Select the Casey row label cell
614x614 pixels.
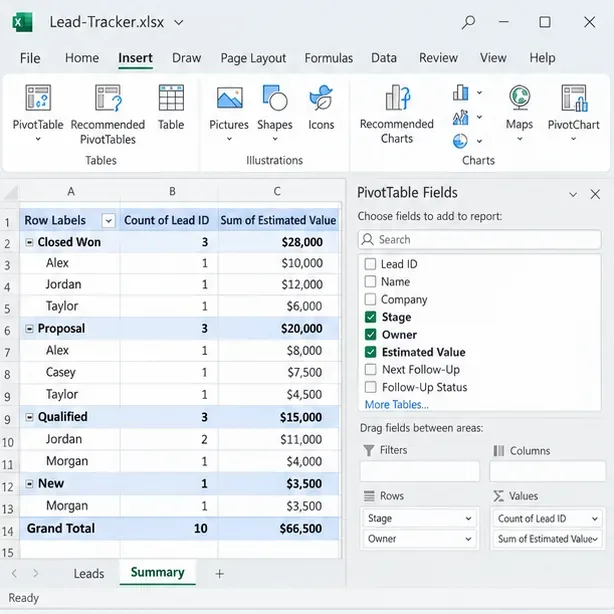pyautogui.click(x=70, y=372)
